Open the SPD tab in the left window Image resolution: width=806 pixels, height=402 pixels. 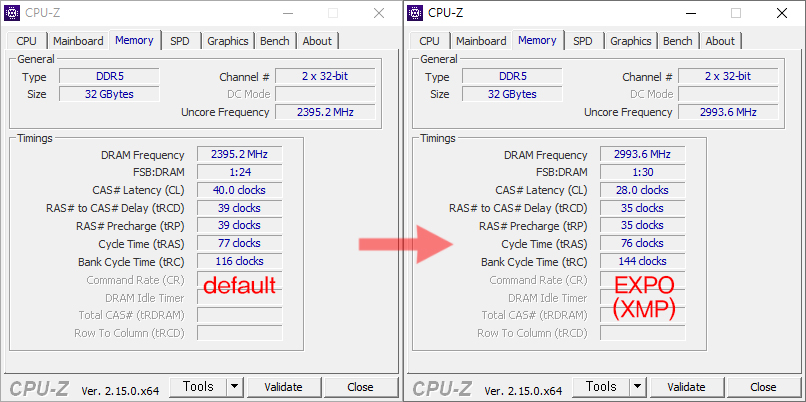[x=180, y=41]
